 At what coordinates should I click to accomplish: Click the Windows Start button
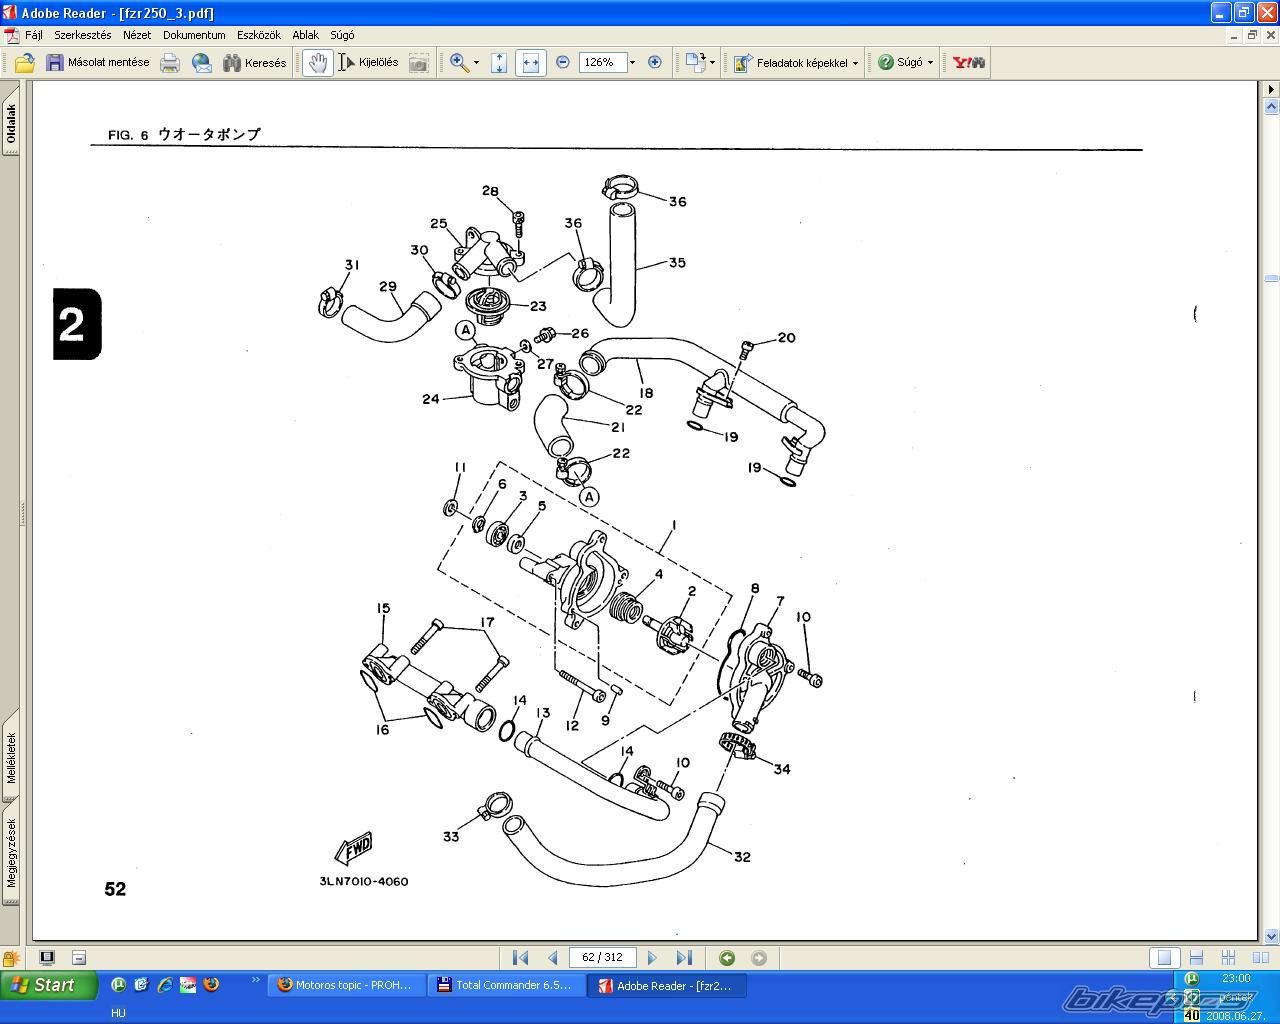pyautogui.click(x=48, y=985)
